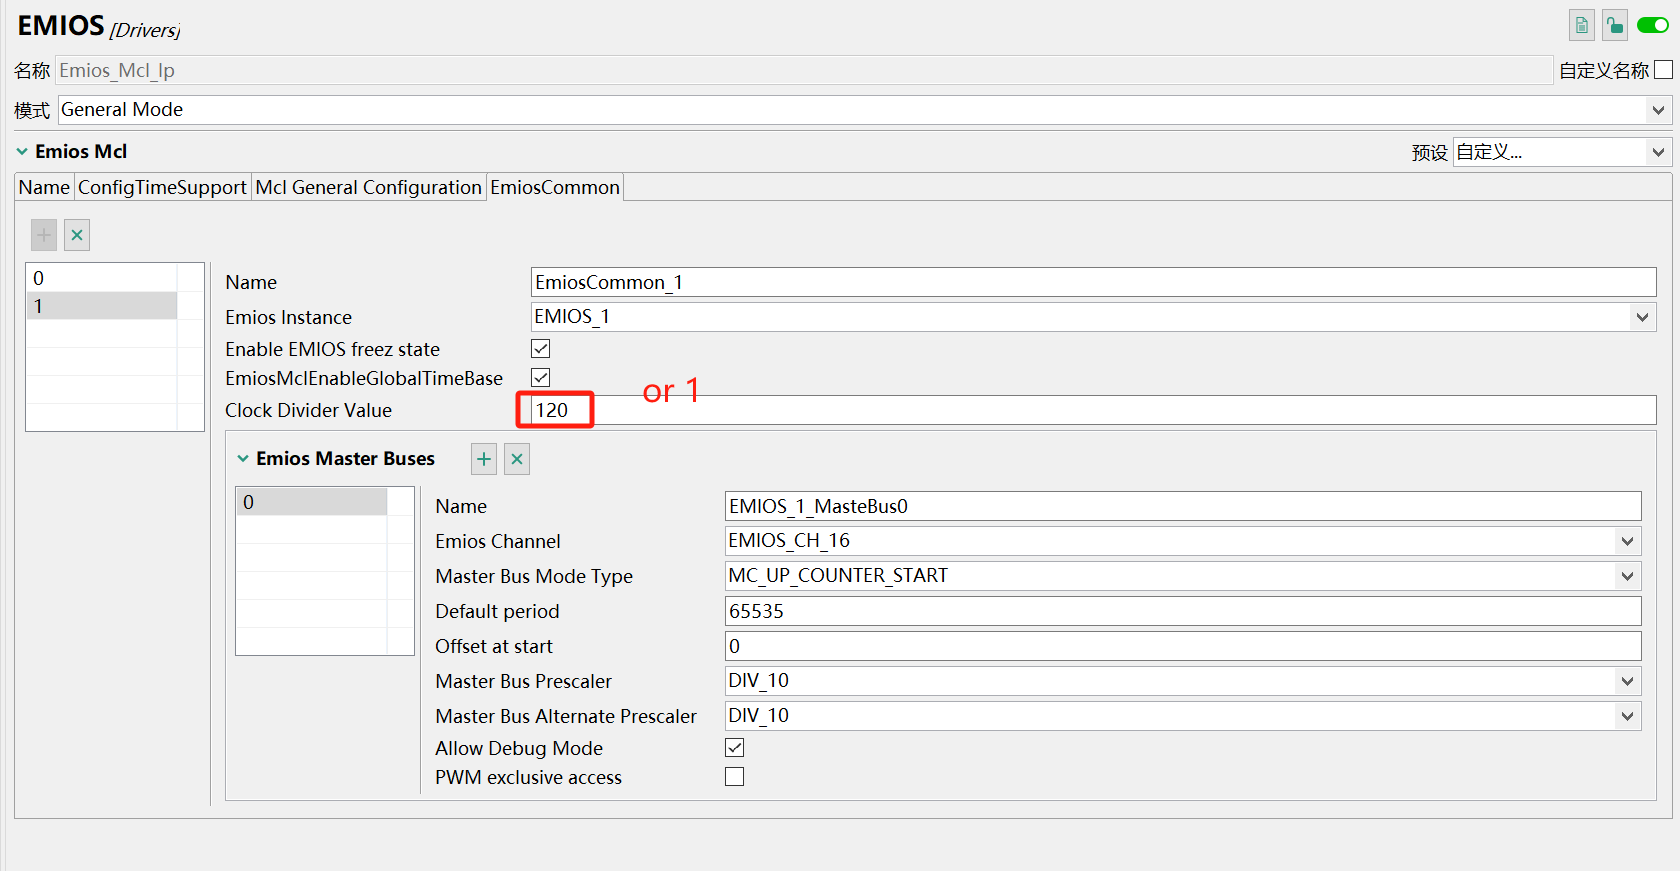Click the greyed-out plus above the EmiosCommon list

(44, 235)
